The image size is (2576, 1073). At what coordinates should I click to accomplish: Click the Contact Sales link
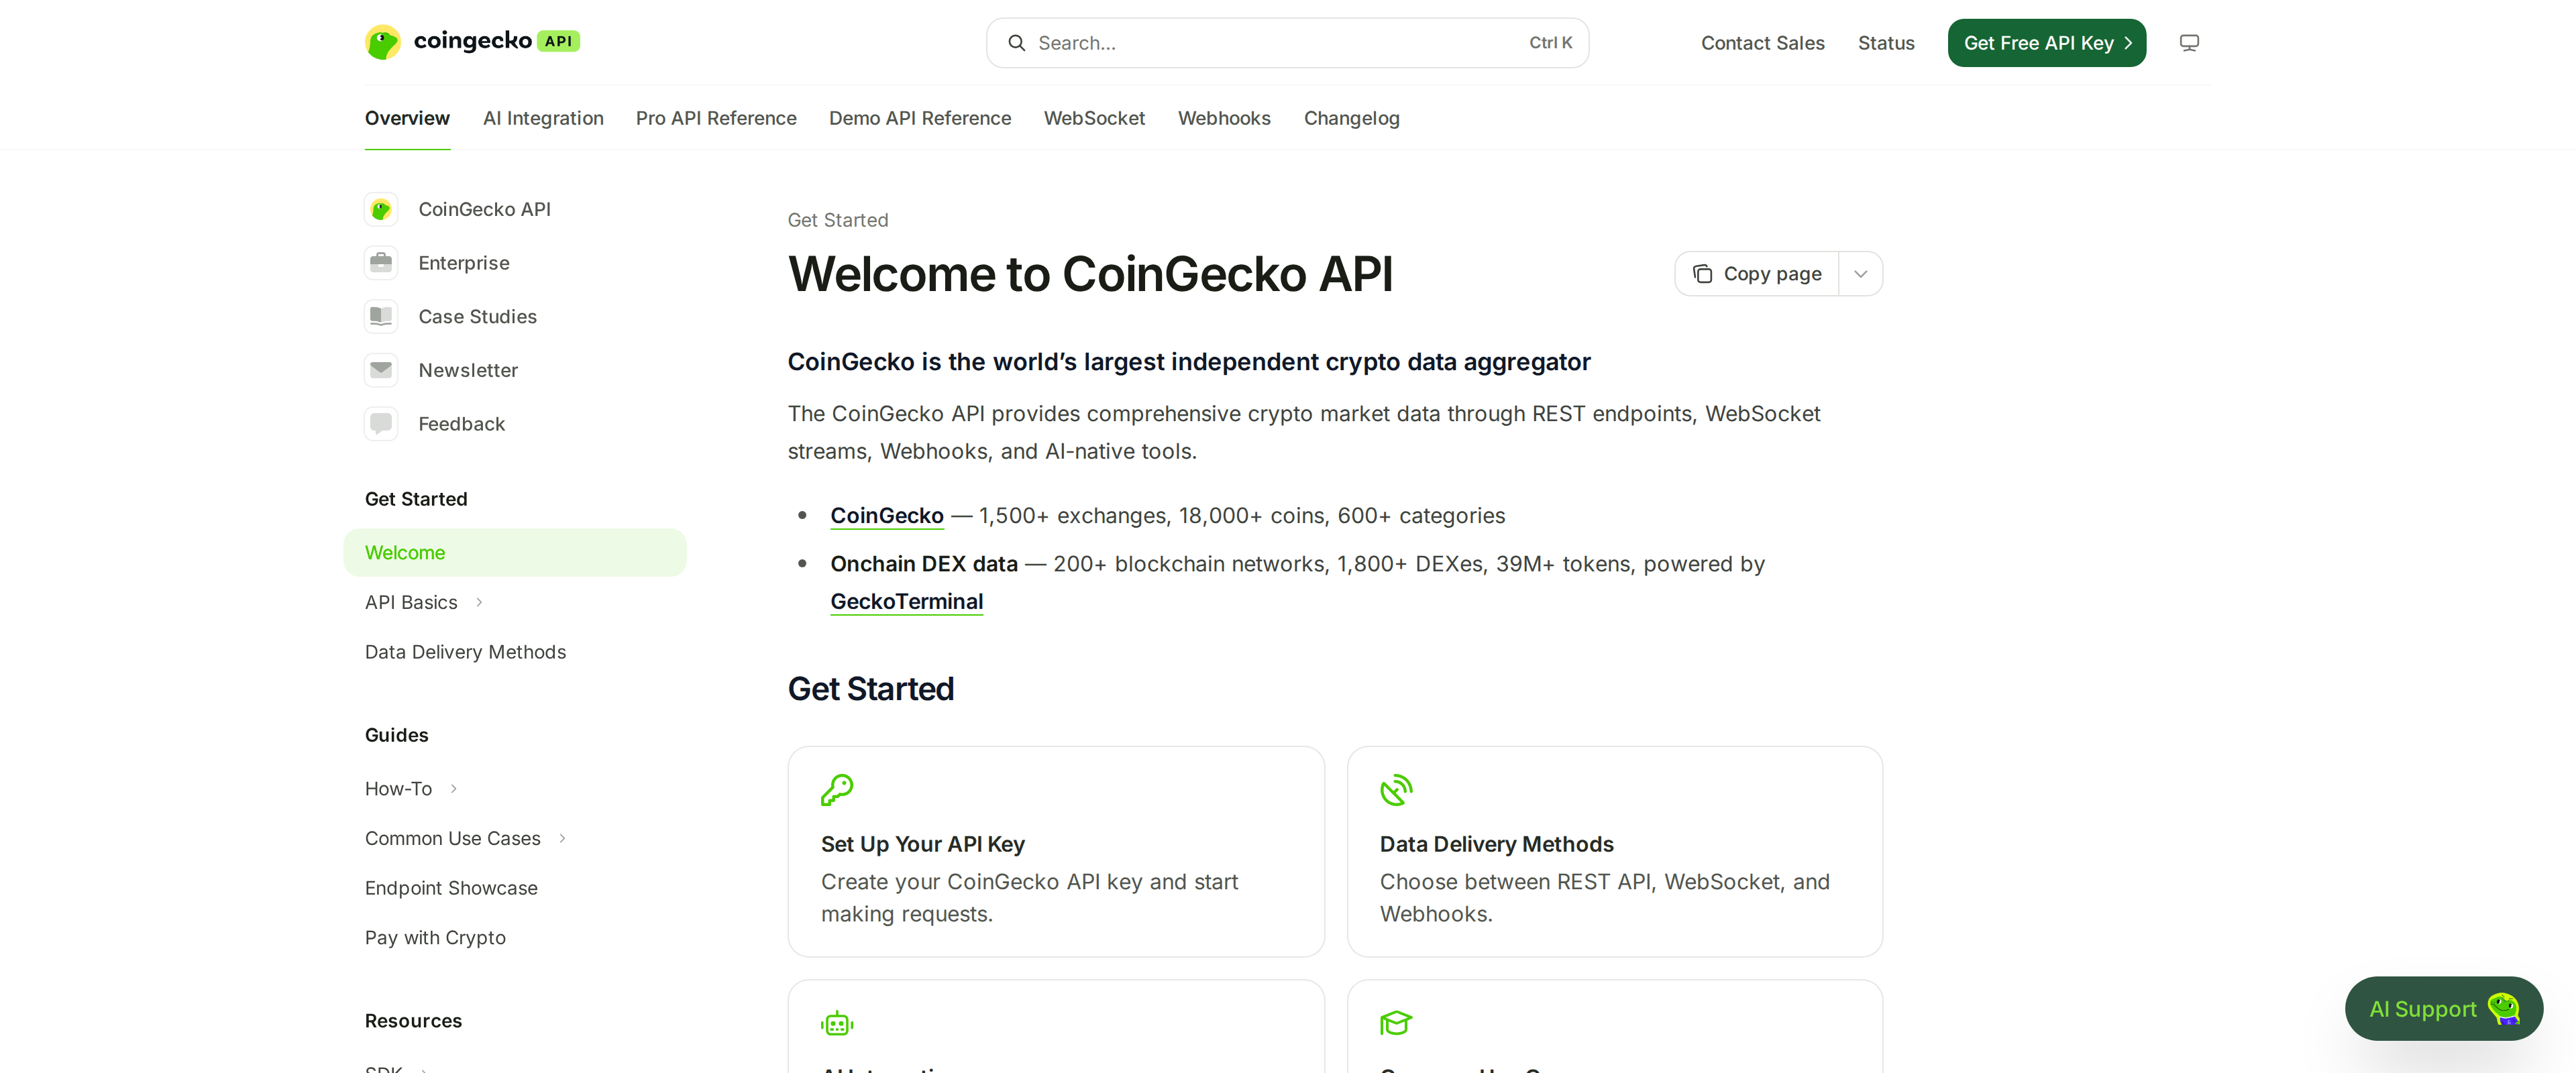[1762, 43]
